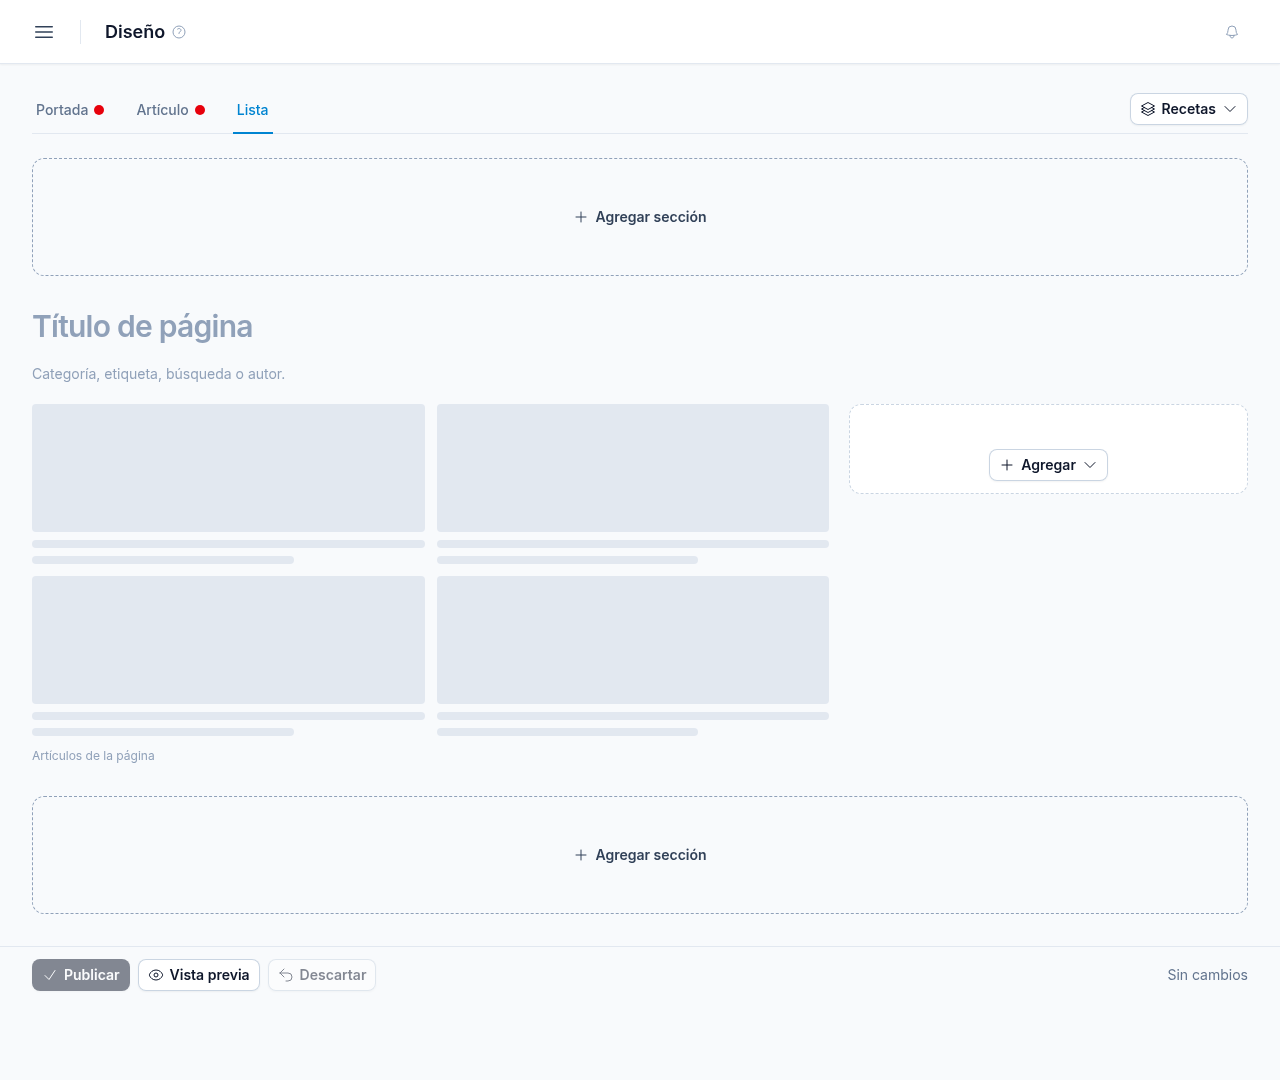
Task: Click the Publicar button
Action: click(81, 975)
